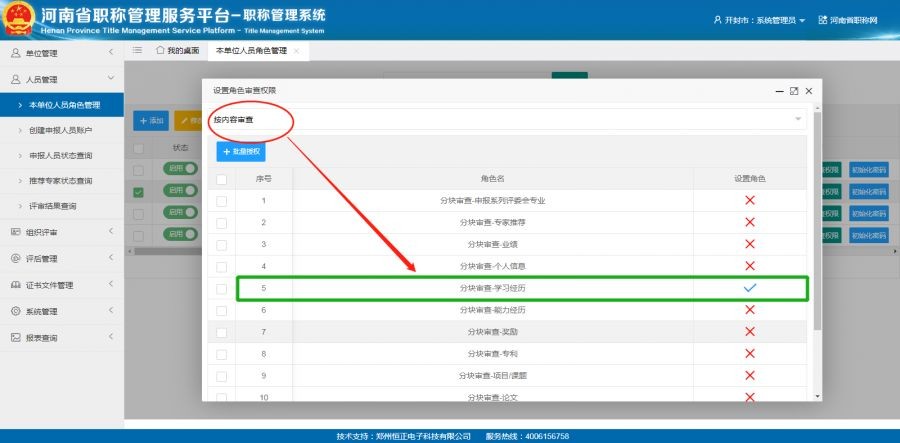
Task: Click the first 初始化密码 button in the table
Action: click(x=868, y=170)
